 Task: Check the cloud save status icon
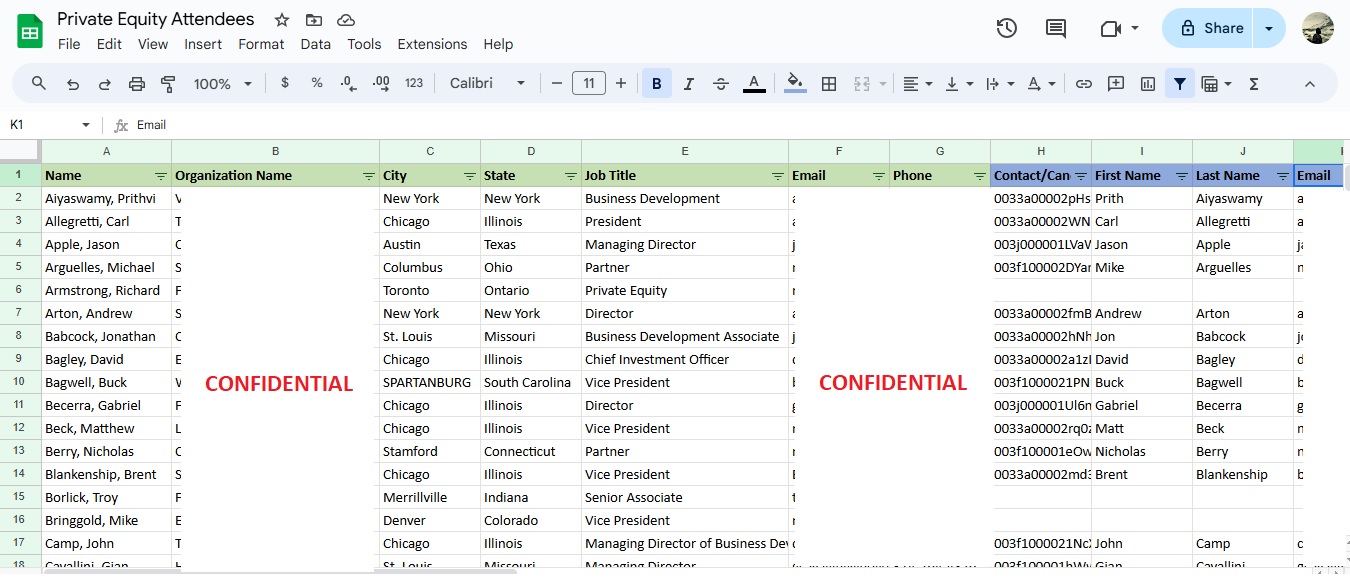pyautogui.click(x=346, y=20)
